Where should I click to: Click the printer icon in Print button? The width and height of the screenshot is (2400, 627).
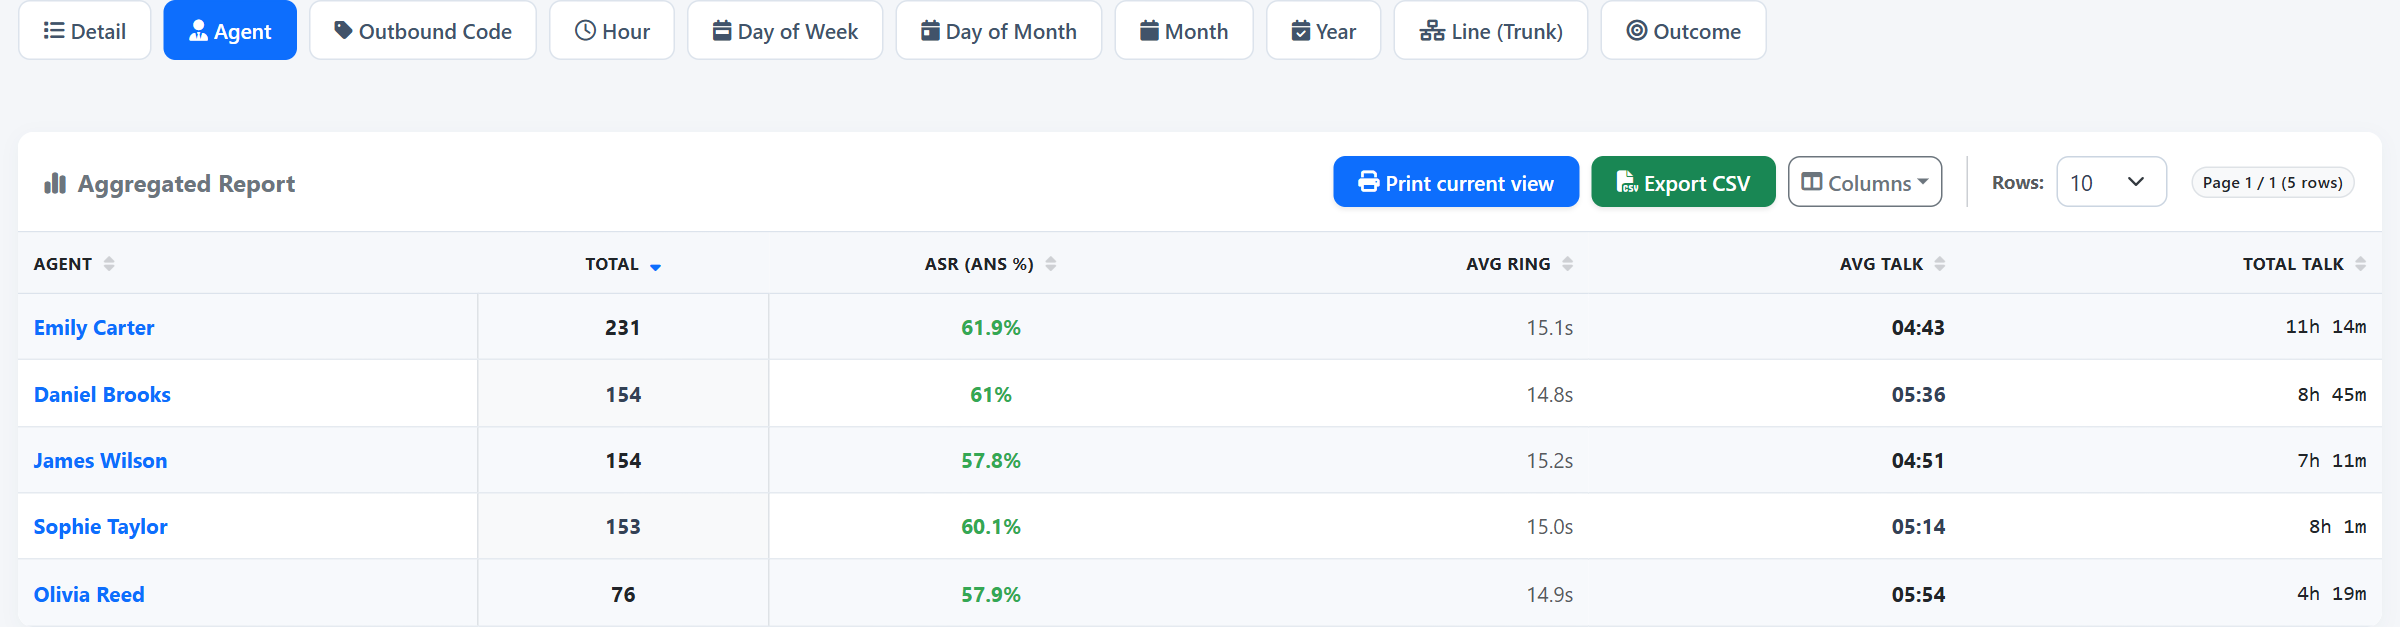point(1368,182)
